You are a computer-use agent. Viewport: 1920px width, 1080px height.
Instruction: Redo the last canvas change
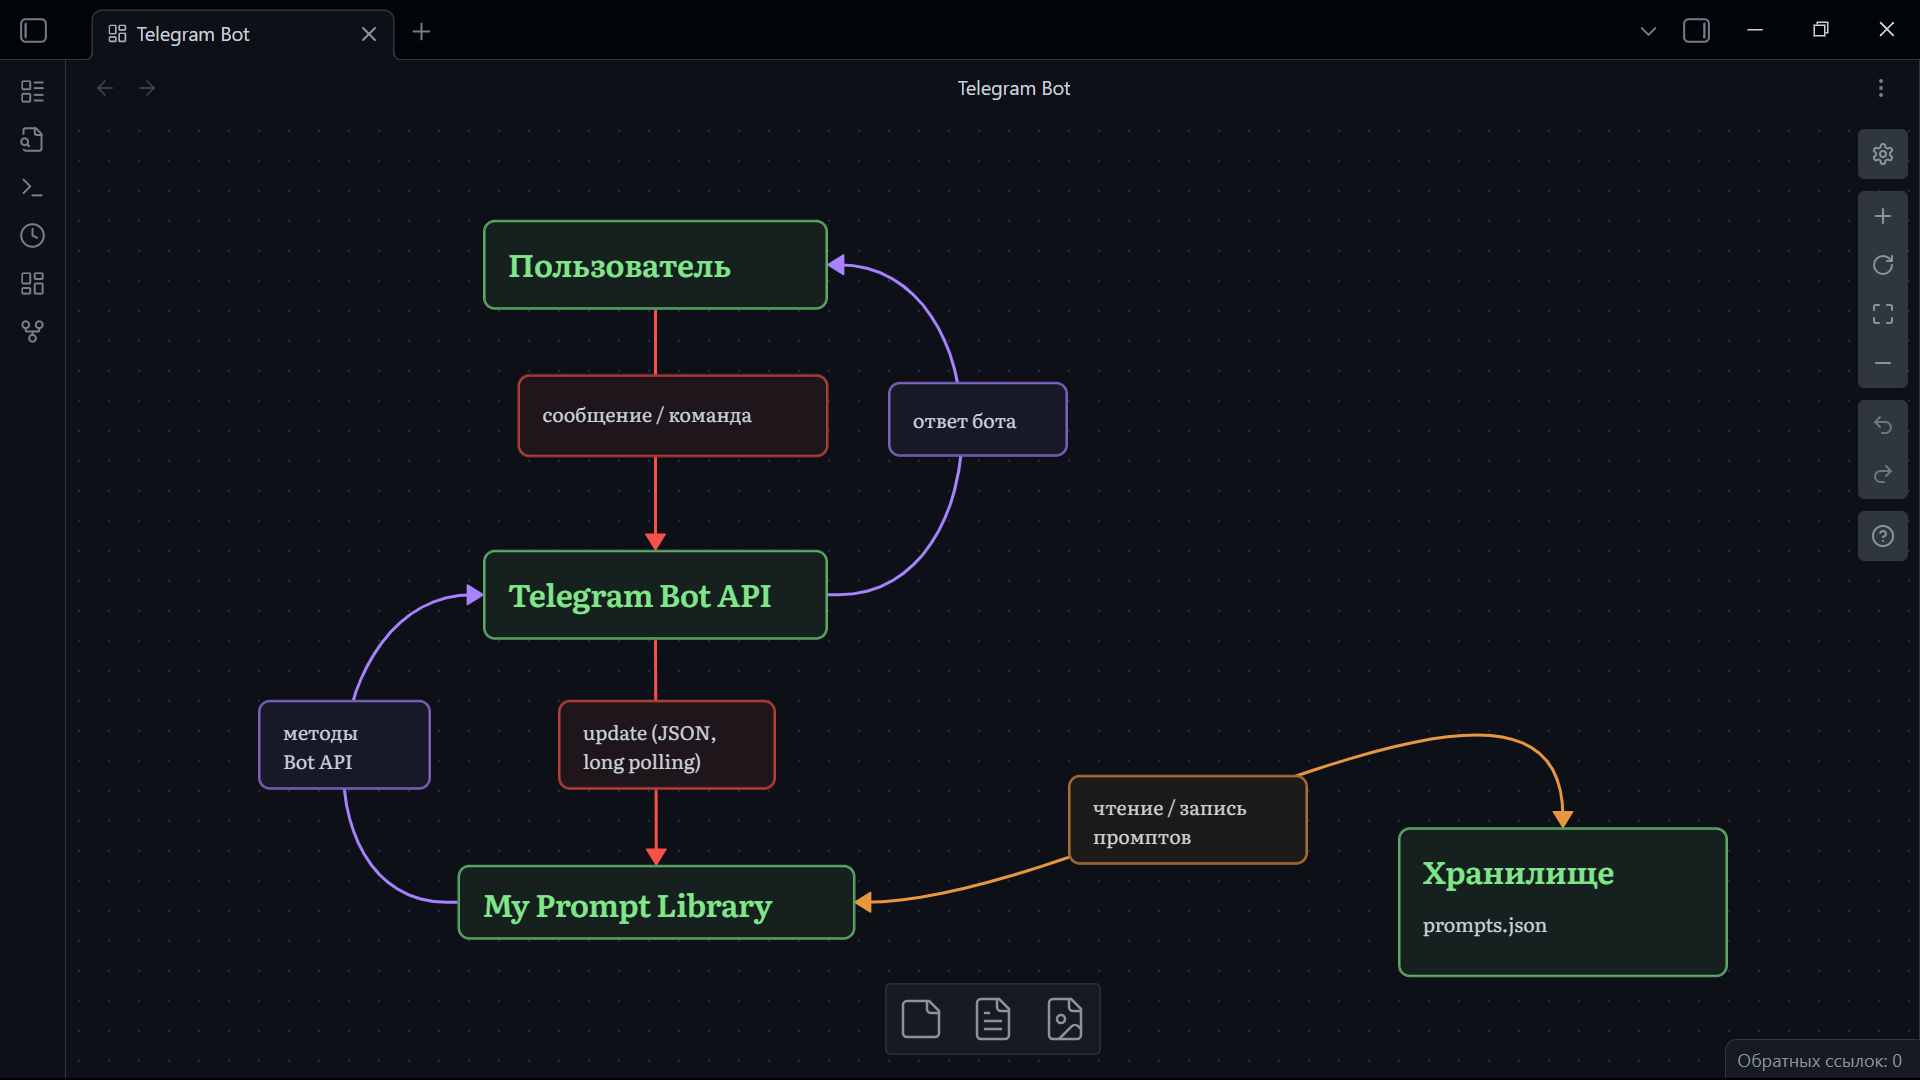click(1882, 474)
